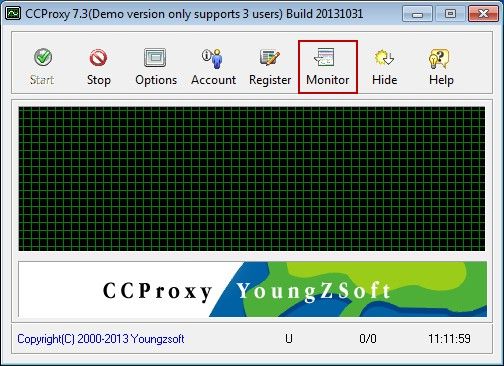Open the Register dialog
The width and height of the screenshot is (504, 366).
pos(270,58)
